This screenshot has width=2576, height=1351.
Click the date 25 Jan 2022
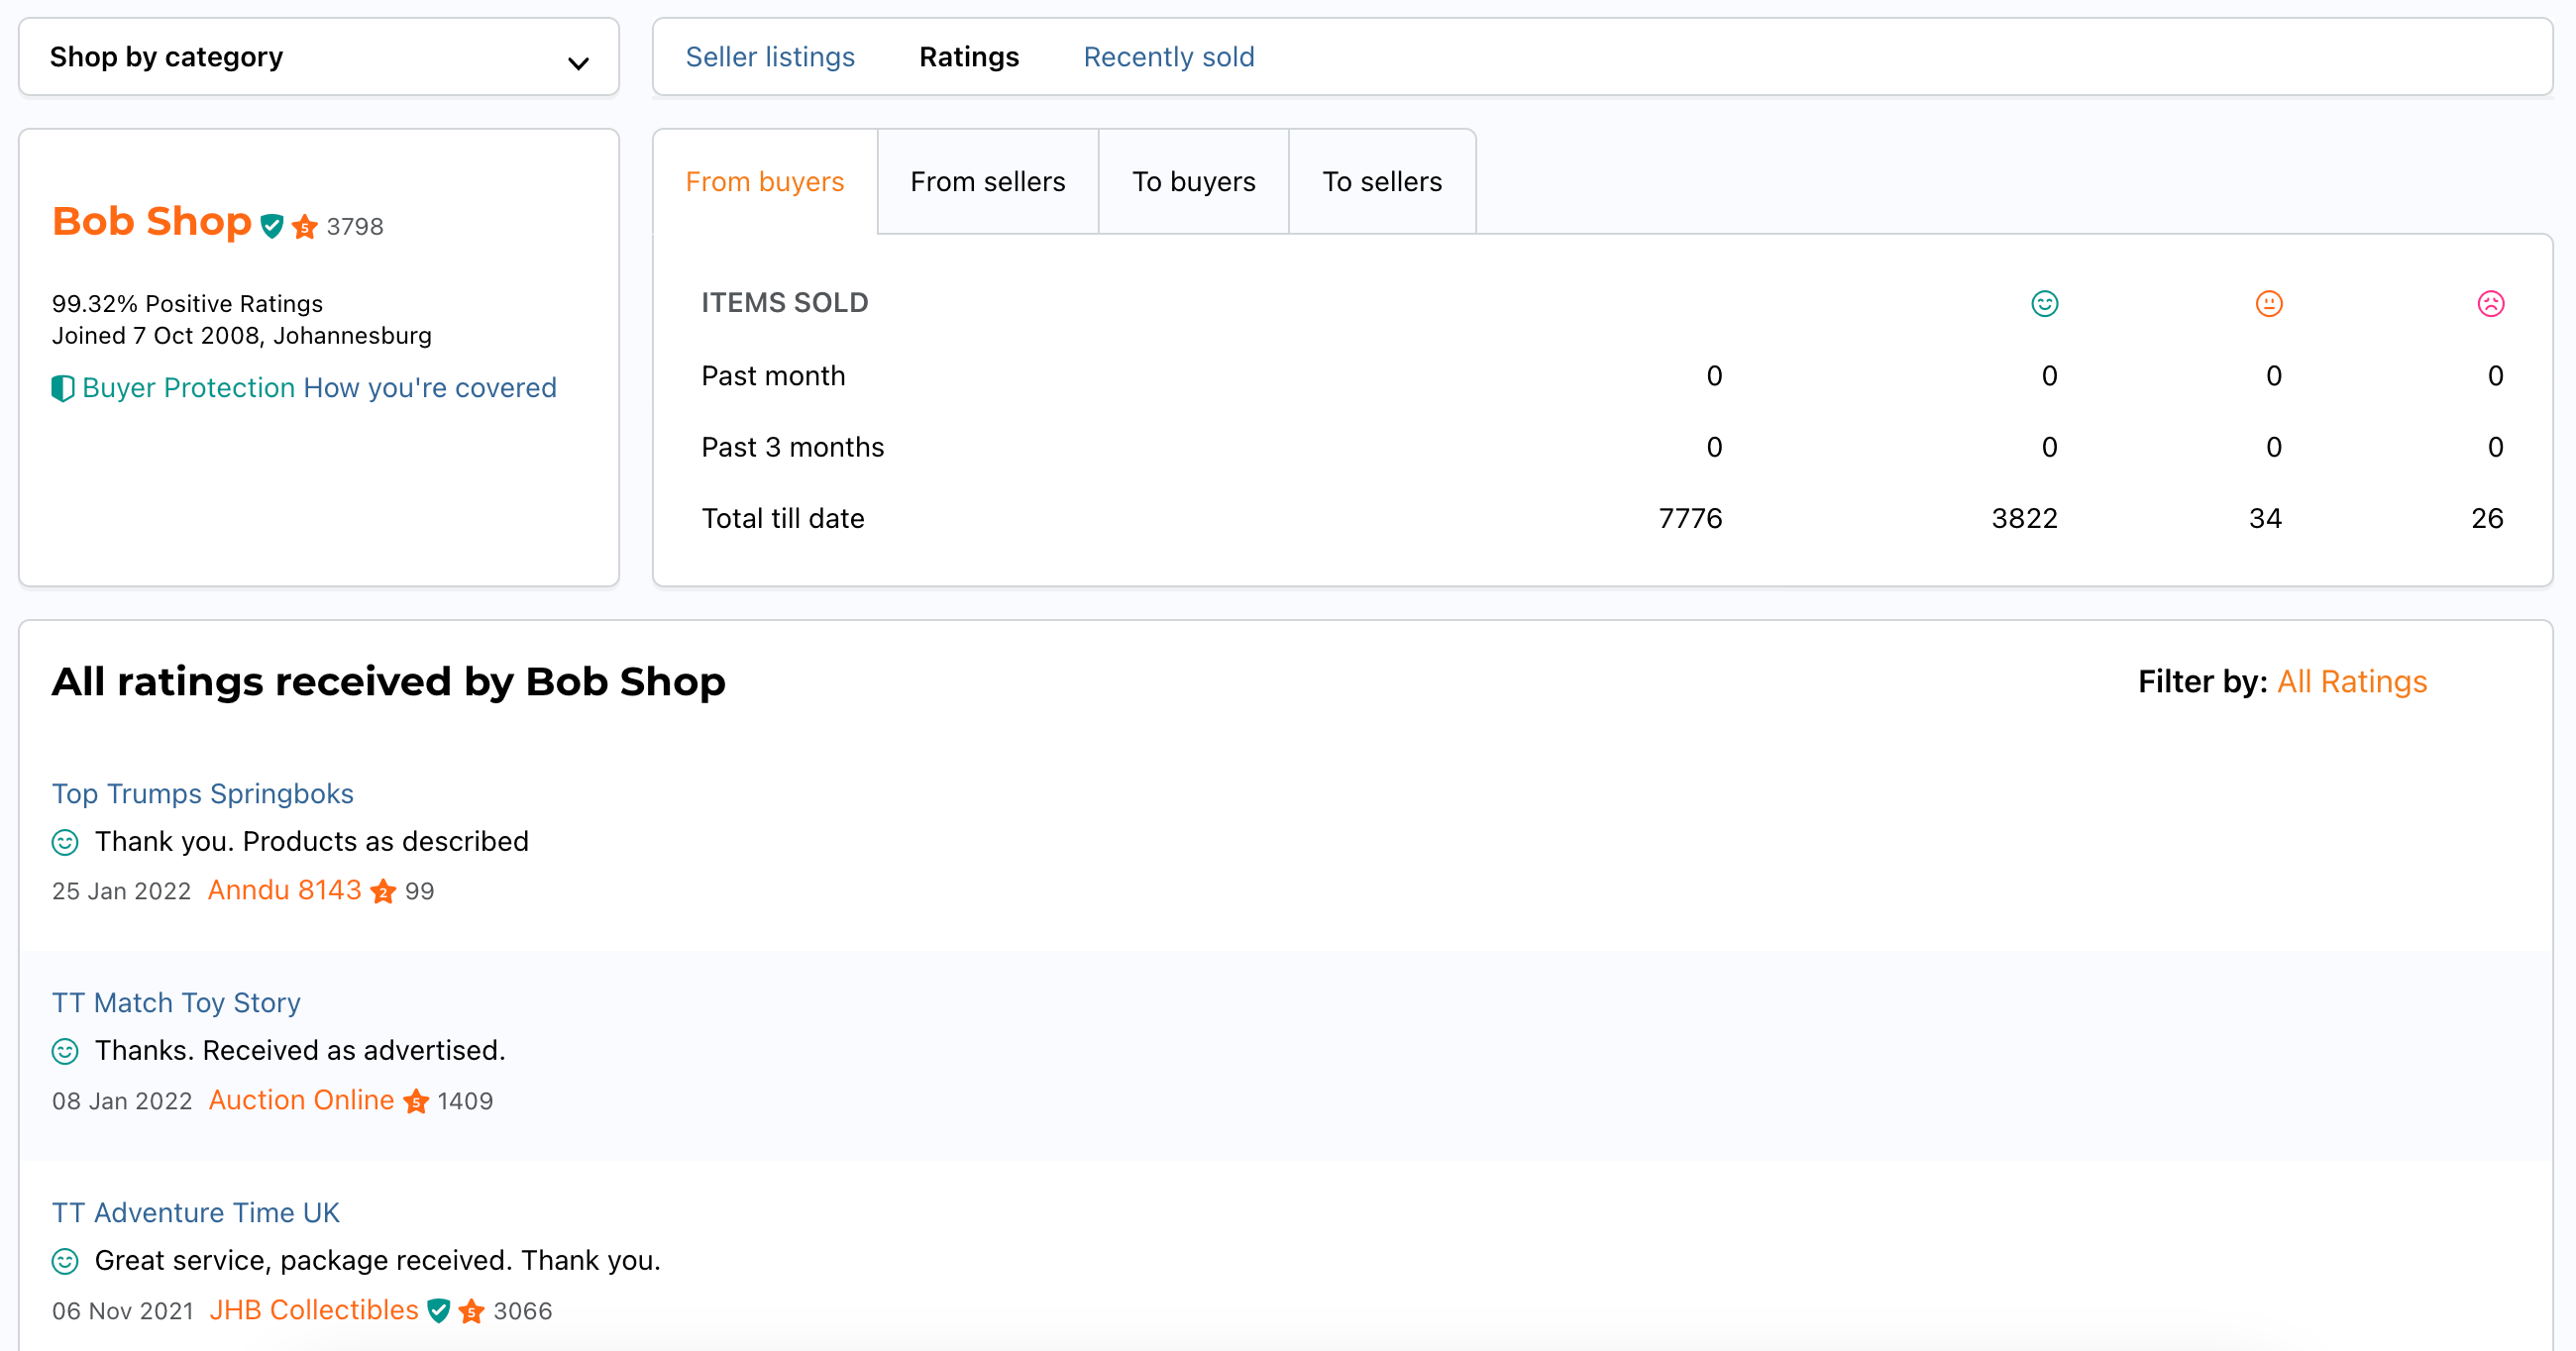[x=122, y=892]
